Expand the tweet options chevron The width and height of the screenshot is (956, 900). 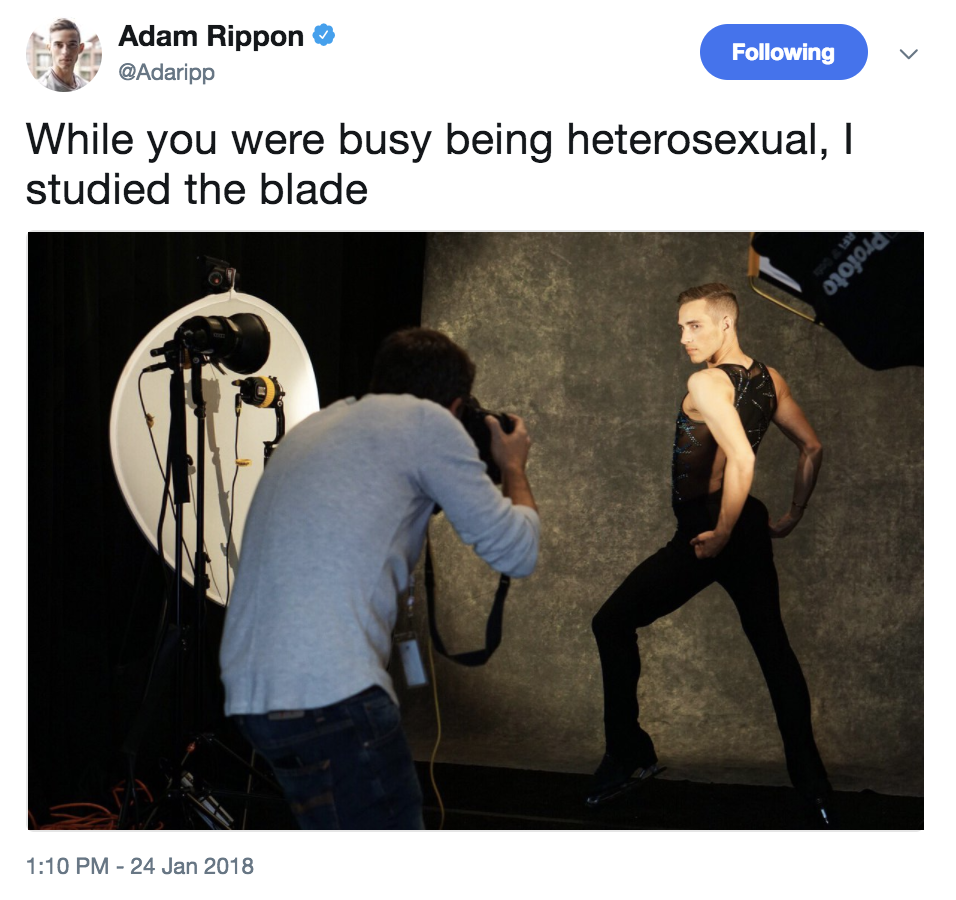click(908, 54)
